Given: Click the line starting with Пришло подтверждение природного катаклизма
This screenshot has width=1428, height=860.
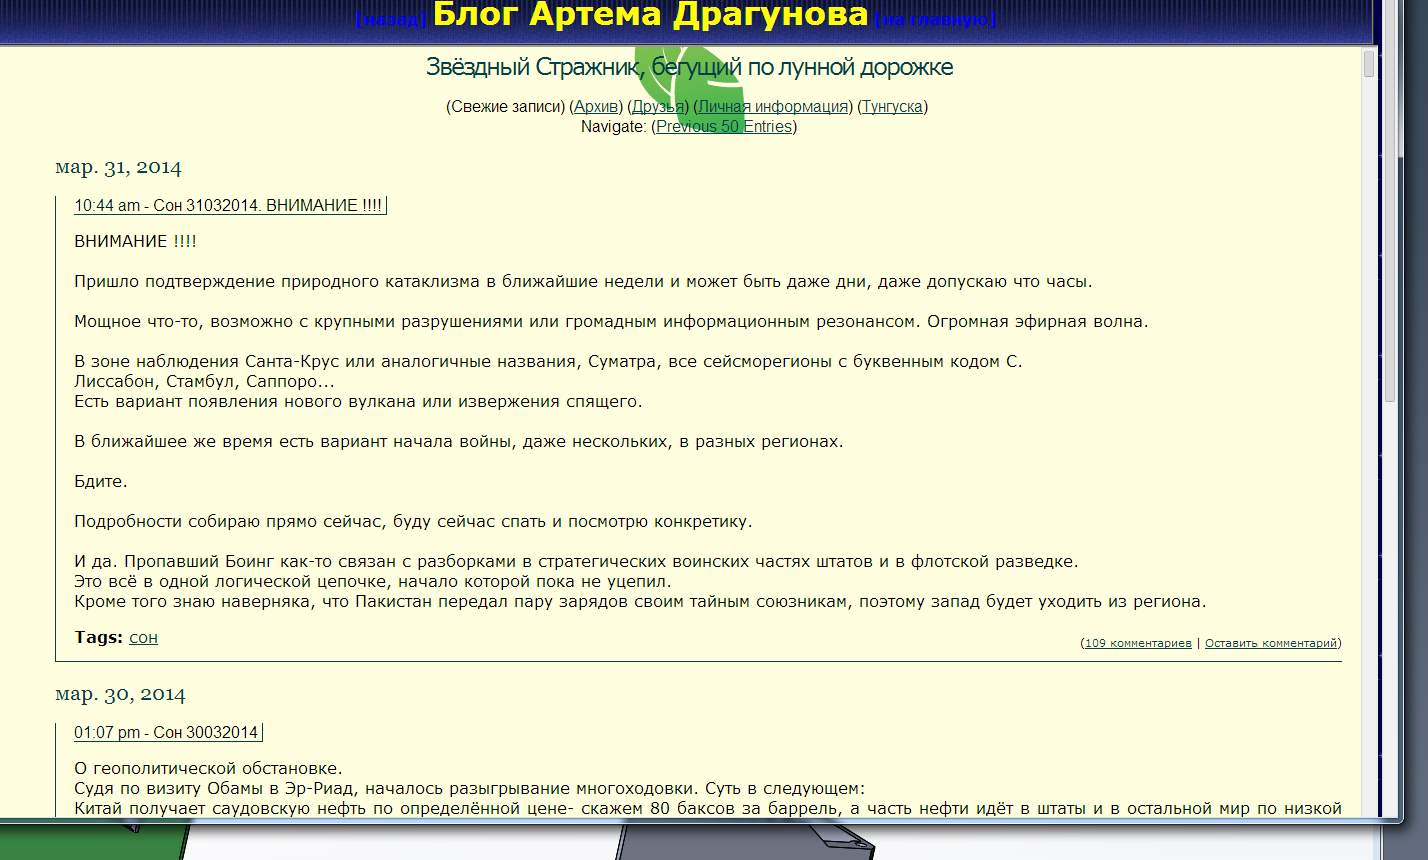Looking at the screenshot, I should [583, 281].
